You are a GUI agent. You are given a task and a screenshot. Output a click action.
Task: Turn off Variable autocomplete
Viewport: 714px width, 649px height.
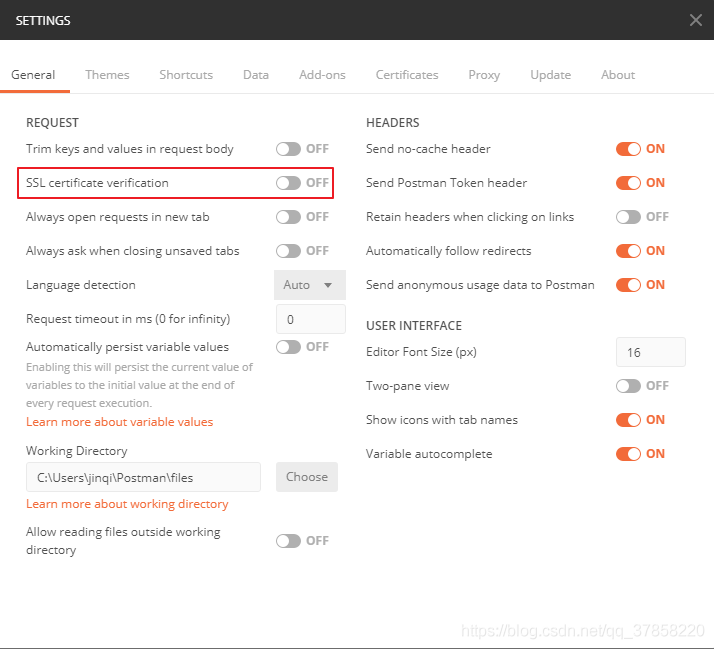[628, 454]
